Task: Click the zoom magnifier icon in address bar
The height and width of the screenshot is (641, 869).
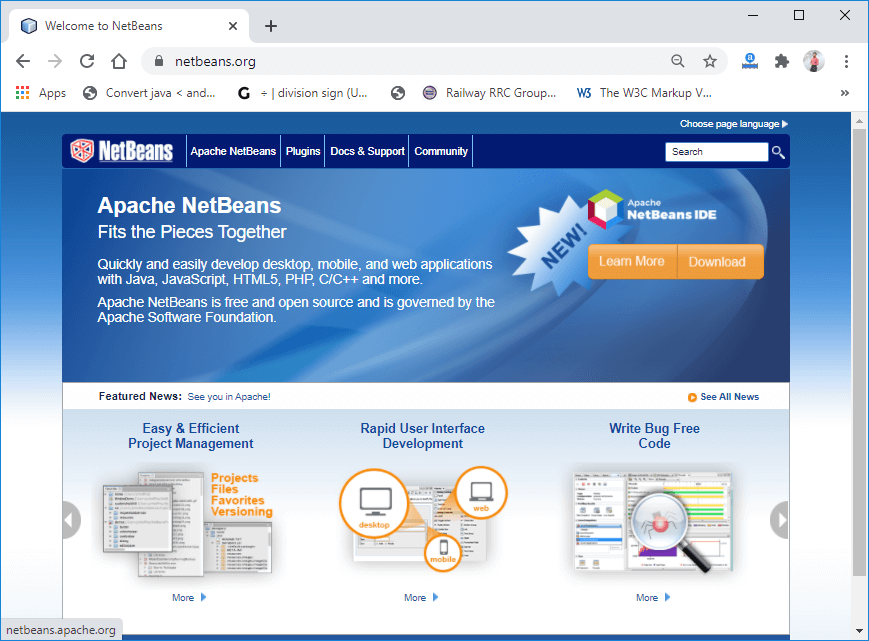Action: tap(677, 61)
